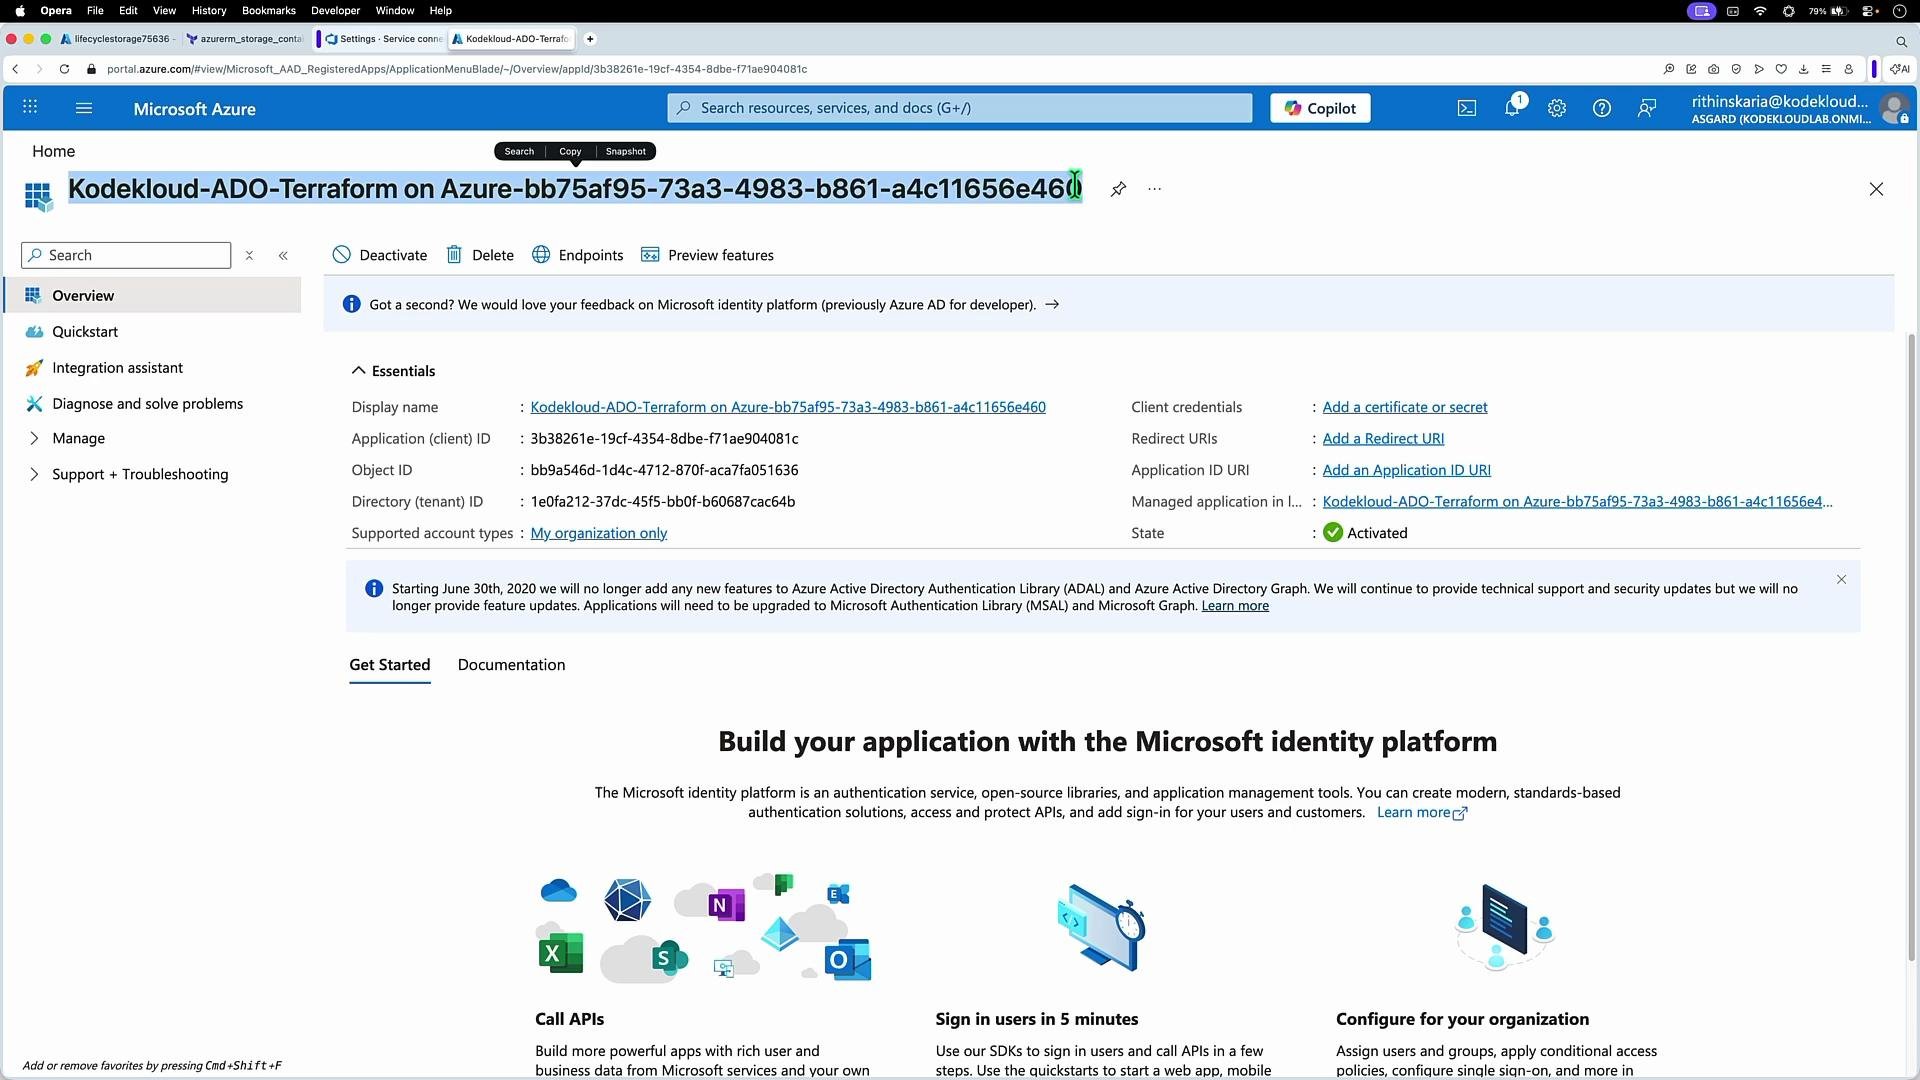The width and height of the screenshot is (1920, 1080).
Task: Click the page vertical scrollbar
Action: click(1912, 648)
